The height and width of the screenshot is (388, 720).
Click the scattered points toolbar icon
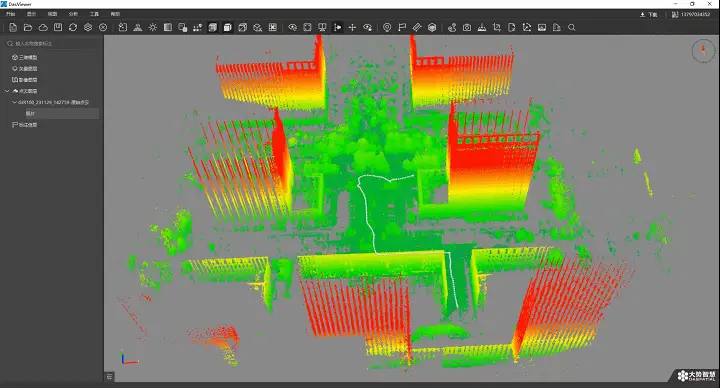[197, 28]
